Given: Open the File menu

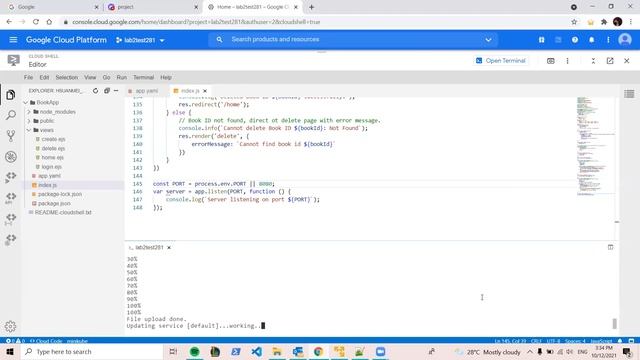Looking at the screenshot, I should pos(28,77).
